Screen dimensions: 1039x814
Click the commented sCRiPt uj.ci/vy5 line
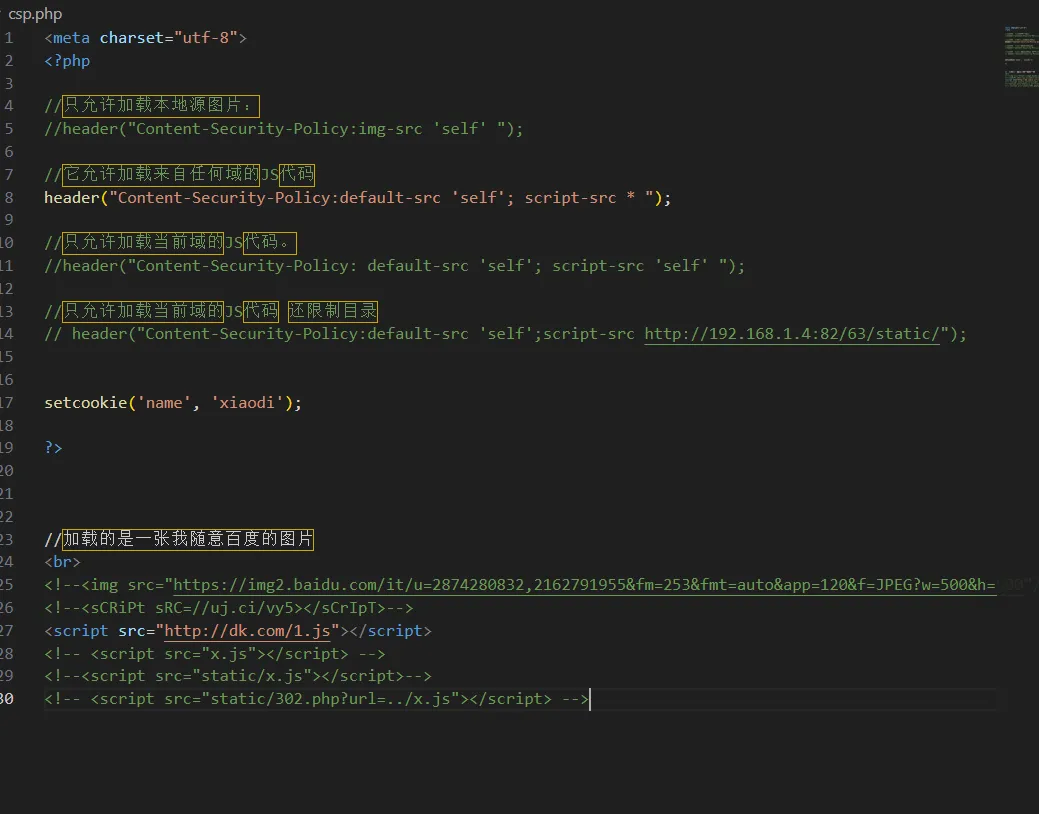[229, 608]
